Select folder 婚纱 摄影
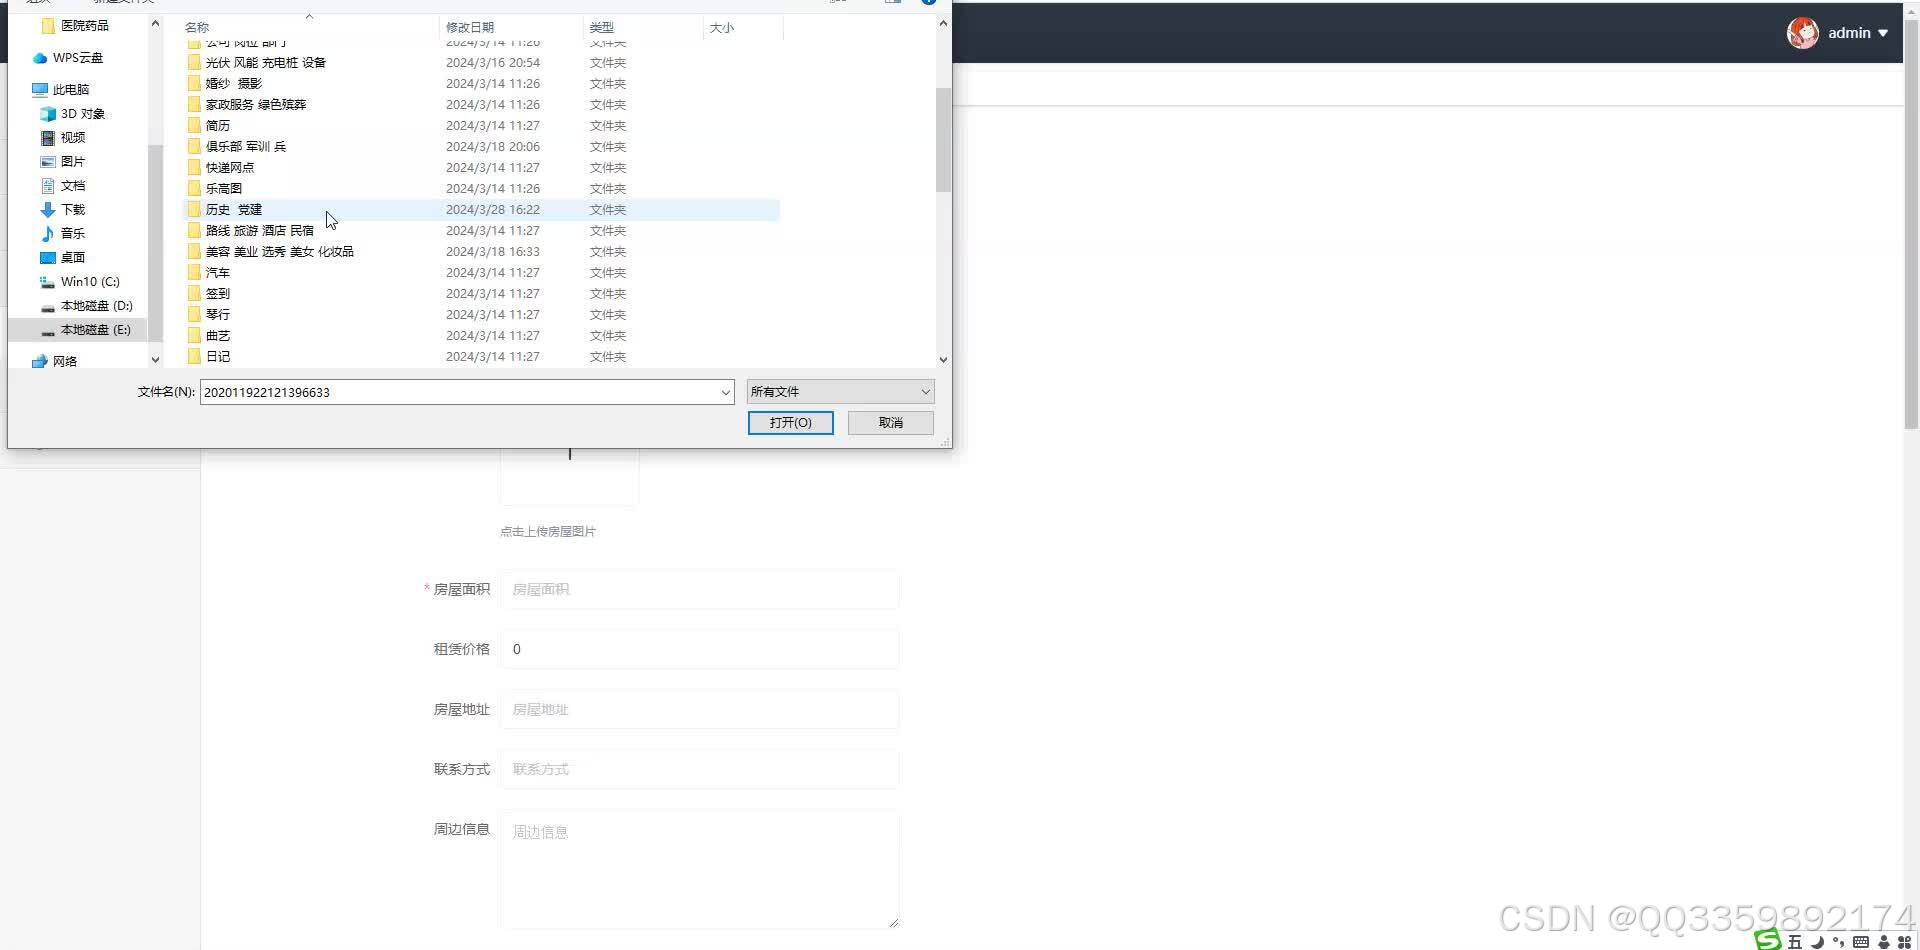1920x950 pixels. (x=233, y=83)
